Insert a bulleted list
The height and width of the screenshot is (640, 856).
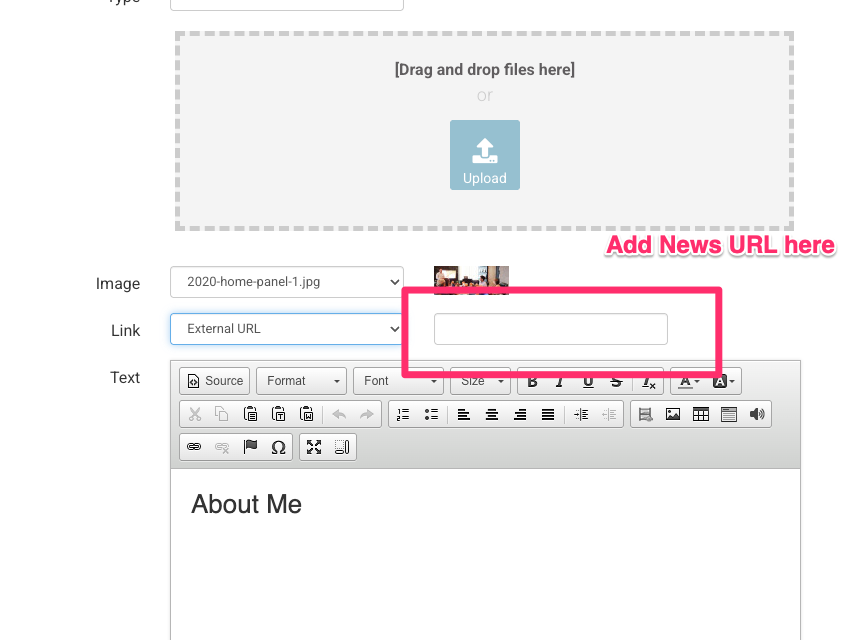(x=431, y=414)
